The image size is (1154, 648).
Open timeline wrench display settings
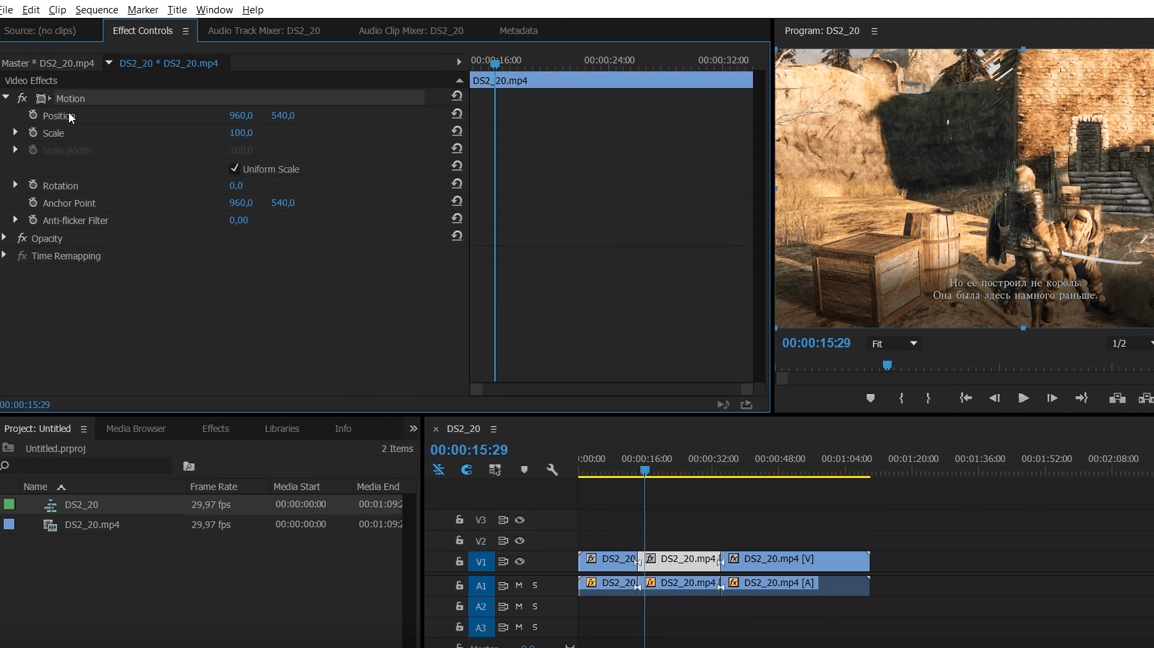[x=552, y=470]
